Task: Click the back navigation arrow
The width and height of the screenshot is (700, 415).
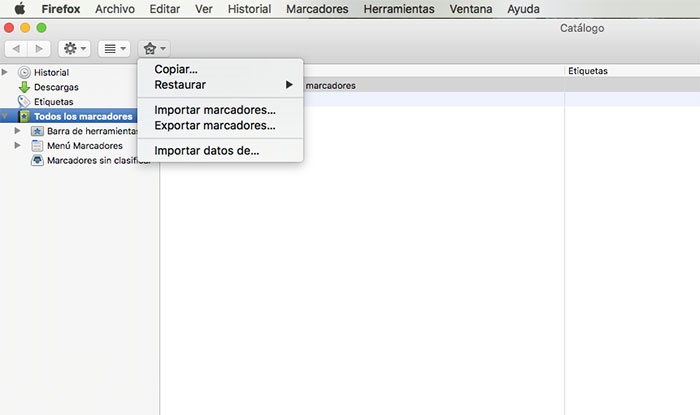Action: click(x=17, y=48)
